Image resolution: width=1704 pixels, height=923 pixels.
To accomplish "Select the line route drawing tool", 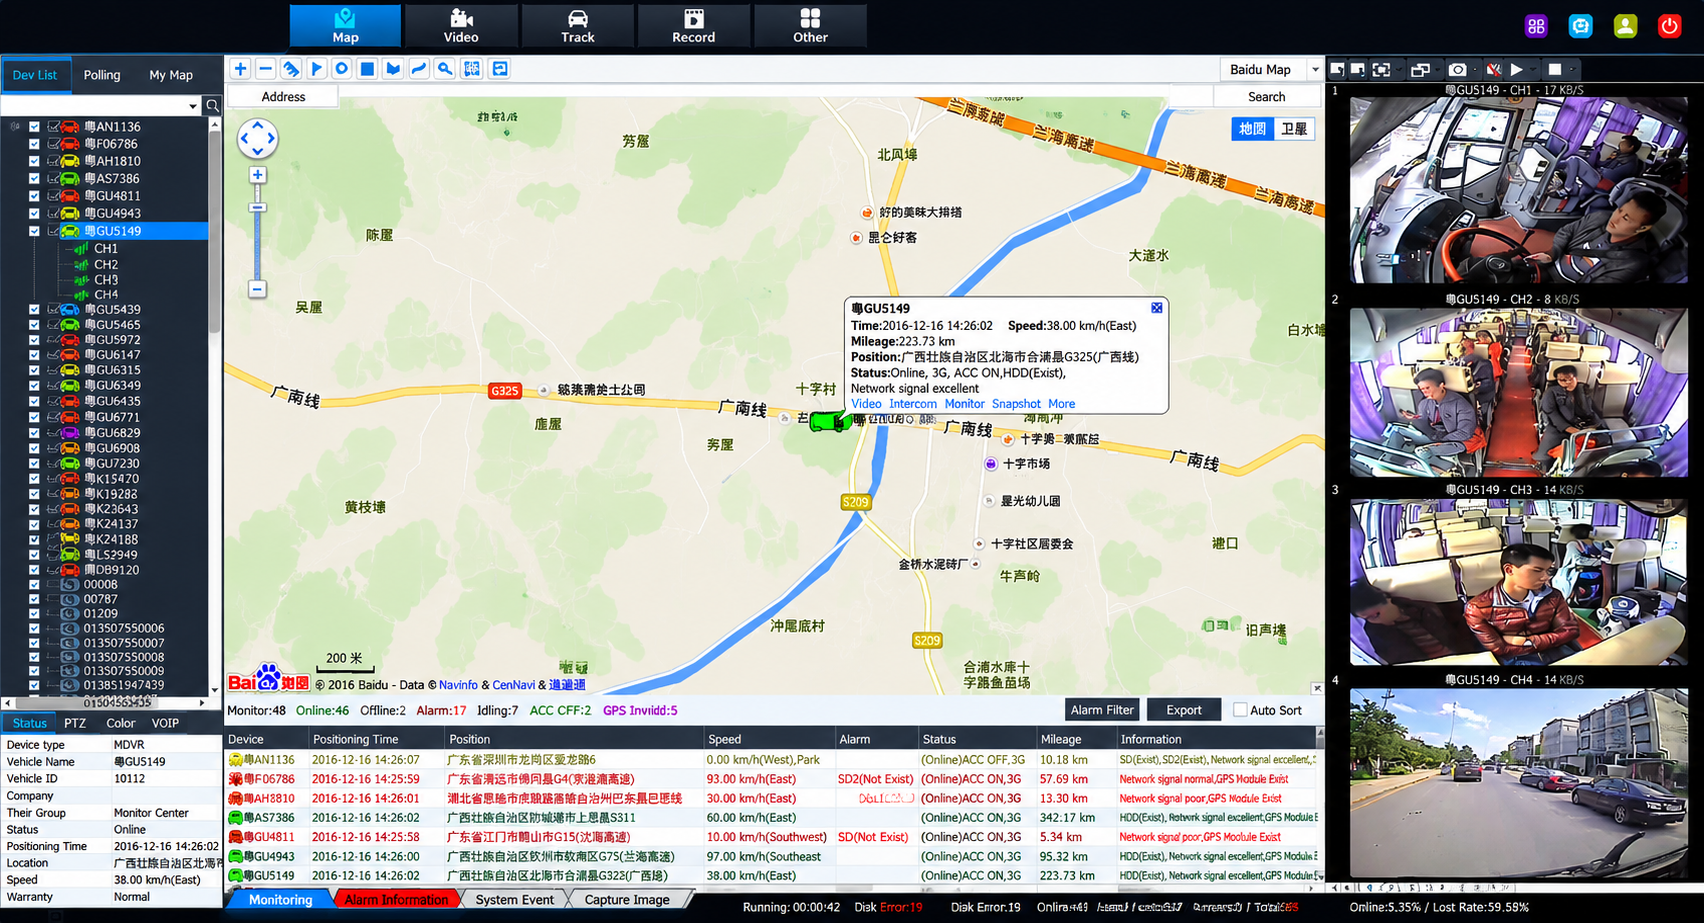I will coord(419,69).
